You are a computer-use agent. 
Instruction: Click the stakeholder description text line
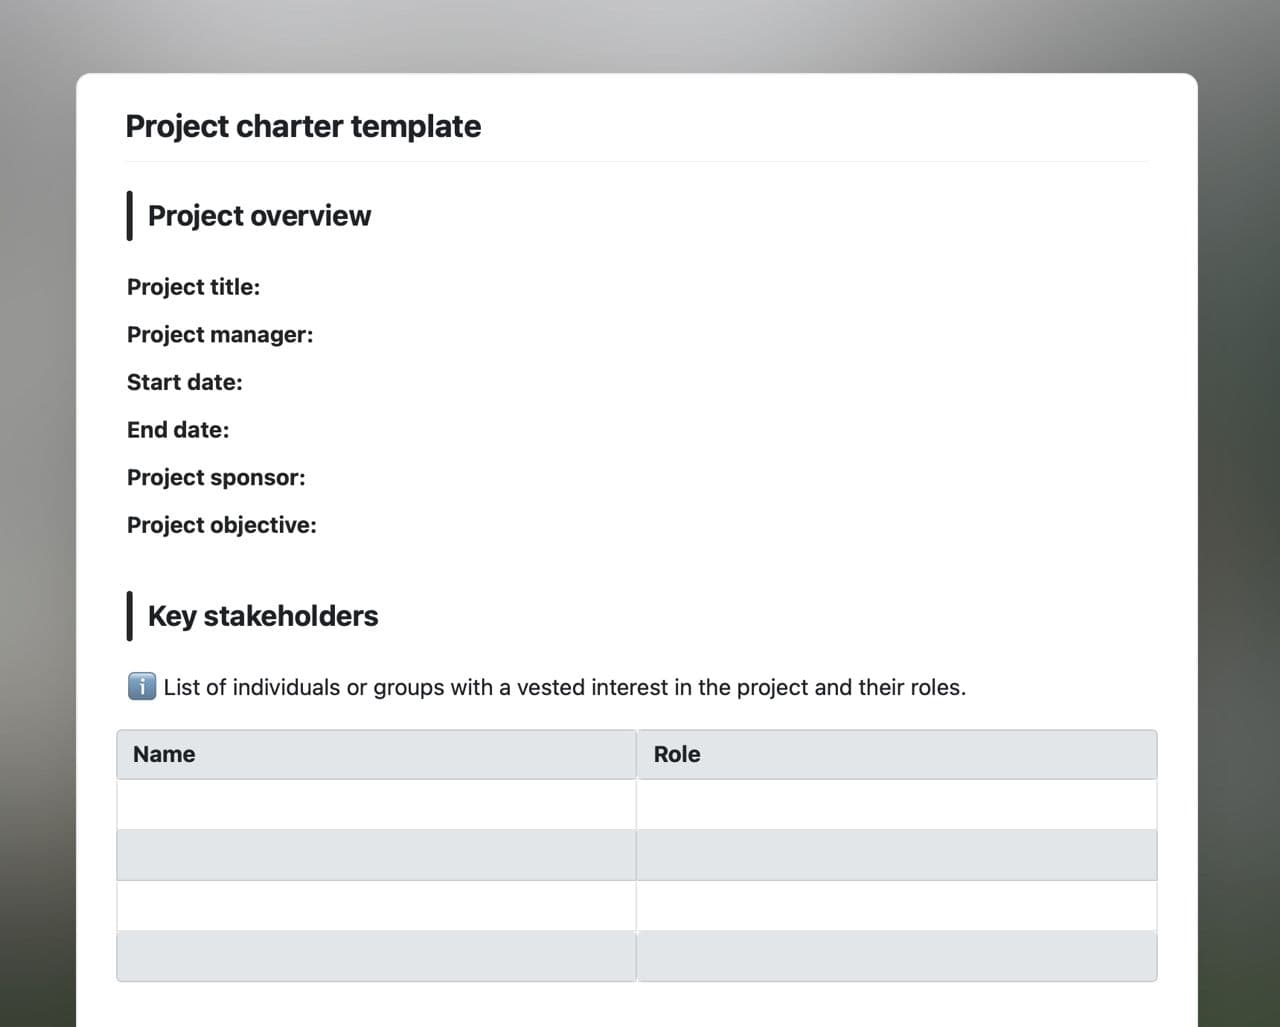pyautogui.click(x=564, y=688)
